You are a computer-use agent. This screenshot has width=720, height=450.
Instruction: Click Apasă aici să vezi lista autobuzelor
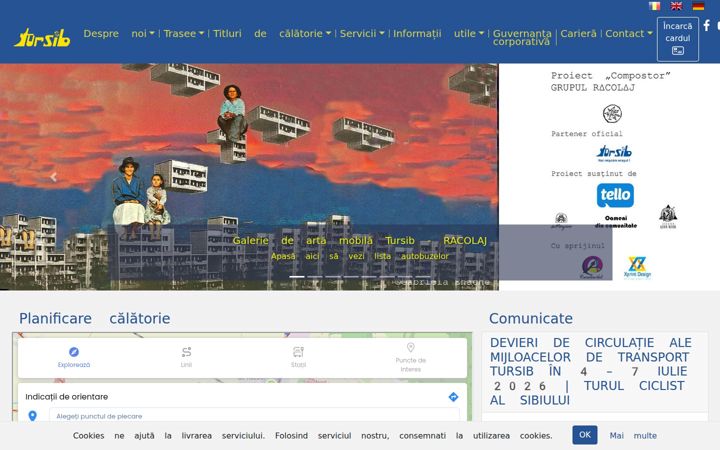point(360,256)
